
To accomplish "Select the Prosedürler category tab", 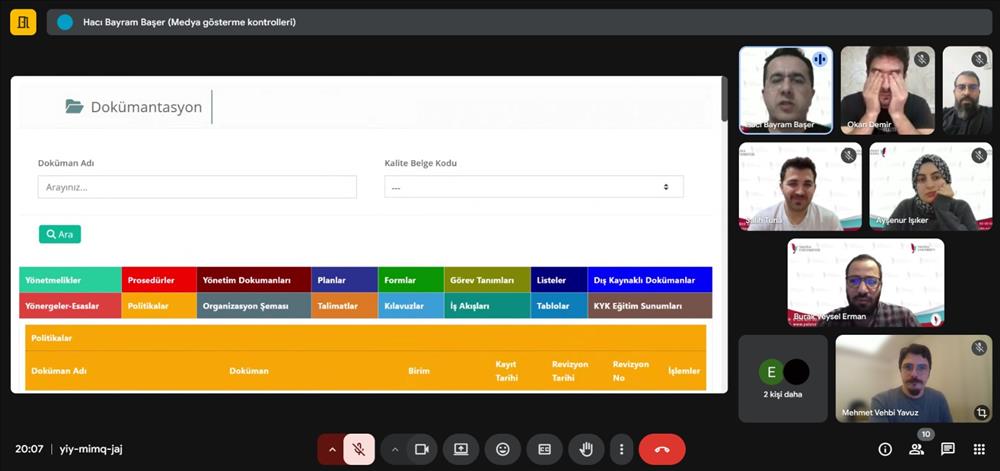I will point(159,280).
